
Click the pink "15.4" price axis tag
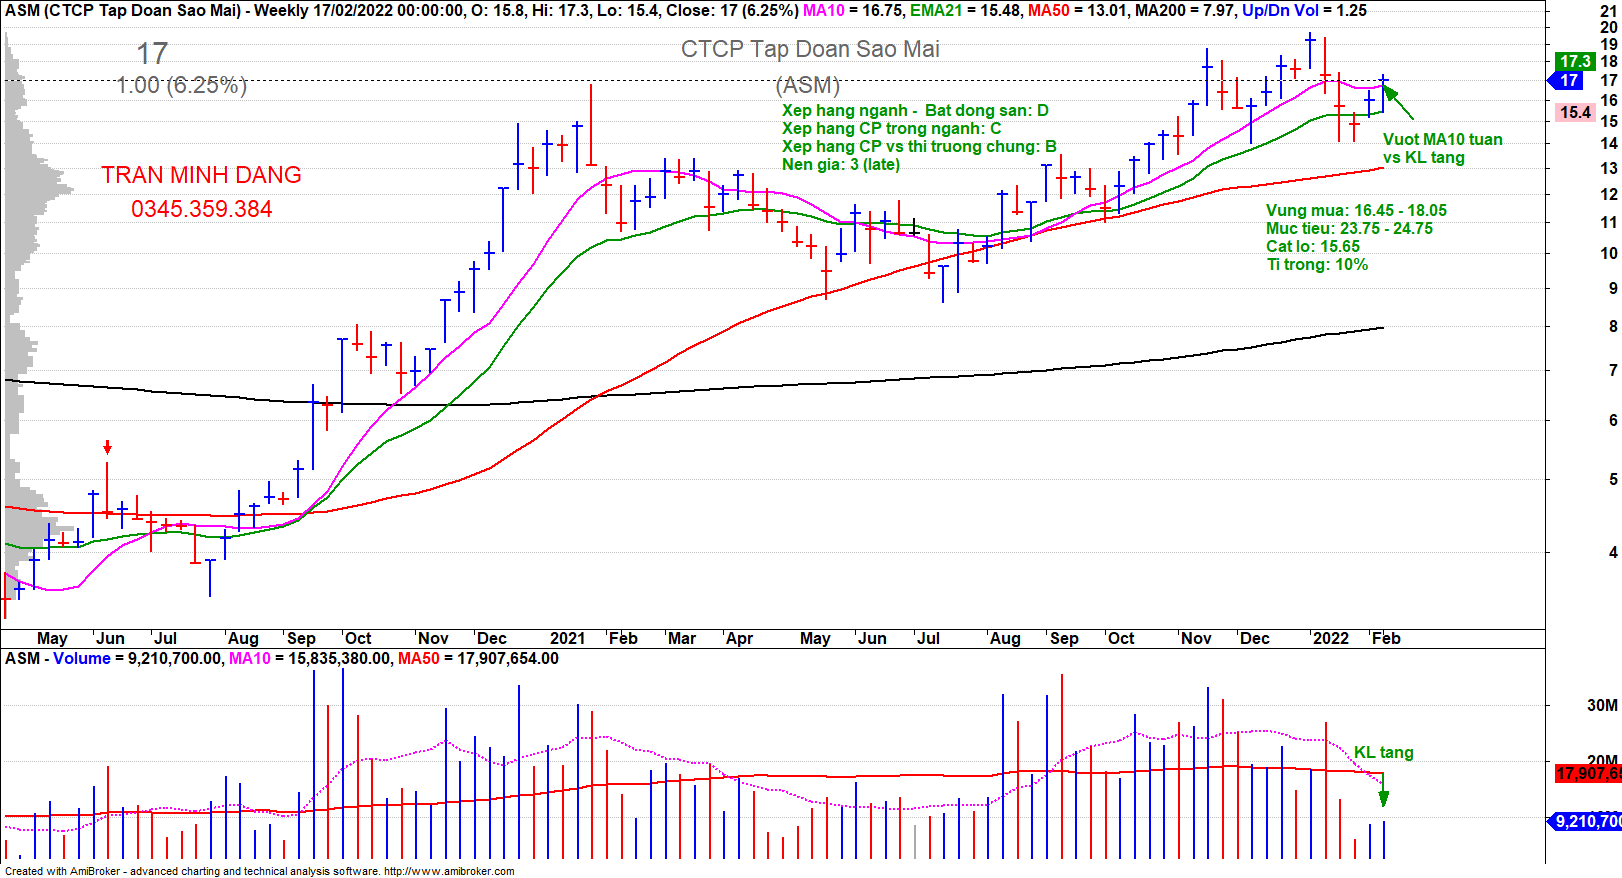point(1575,112)
